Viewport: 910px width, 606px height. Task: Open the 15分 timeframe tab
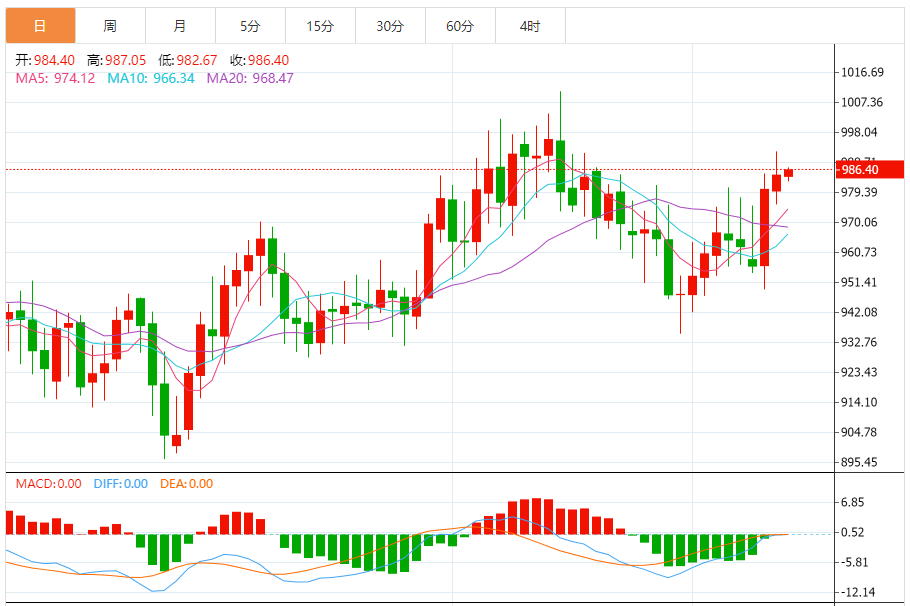pyautogui.click(x=320, y=26)
